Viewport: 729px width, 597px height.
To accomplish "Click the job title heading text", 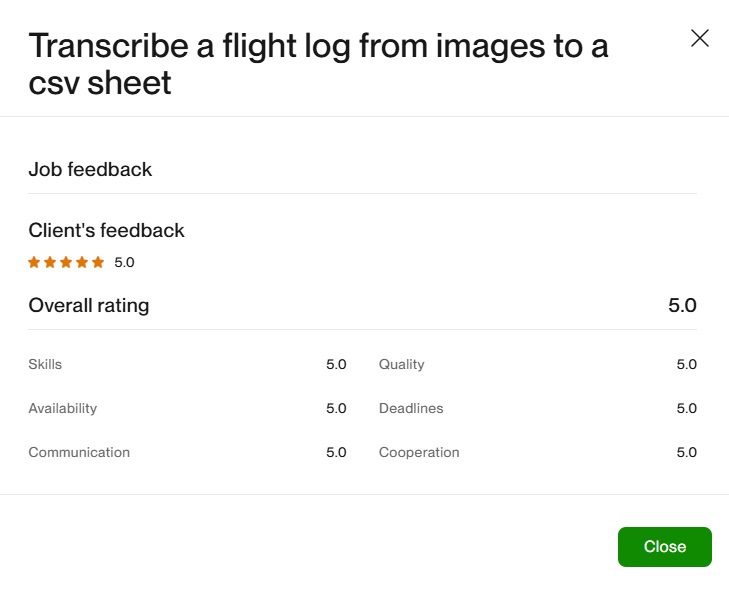I will (x=318, y=63).
